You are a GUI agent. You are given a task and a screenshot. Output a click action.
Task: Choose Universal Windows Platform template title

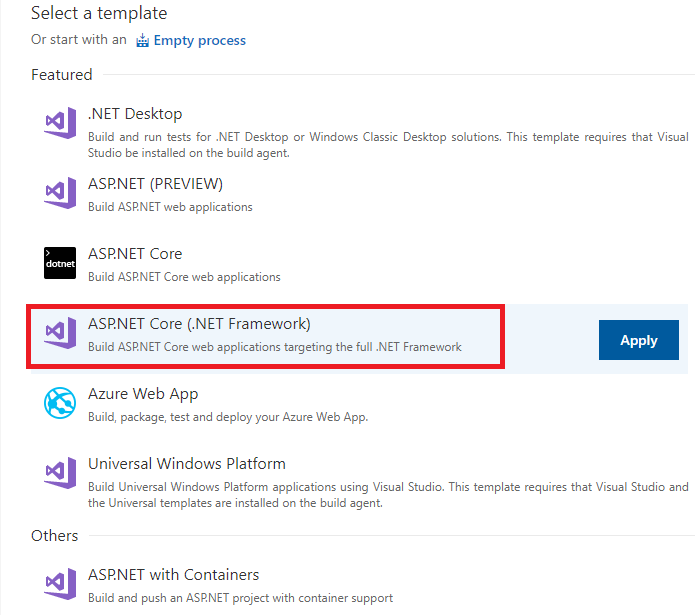point(187,464)
